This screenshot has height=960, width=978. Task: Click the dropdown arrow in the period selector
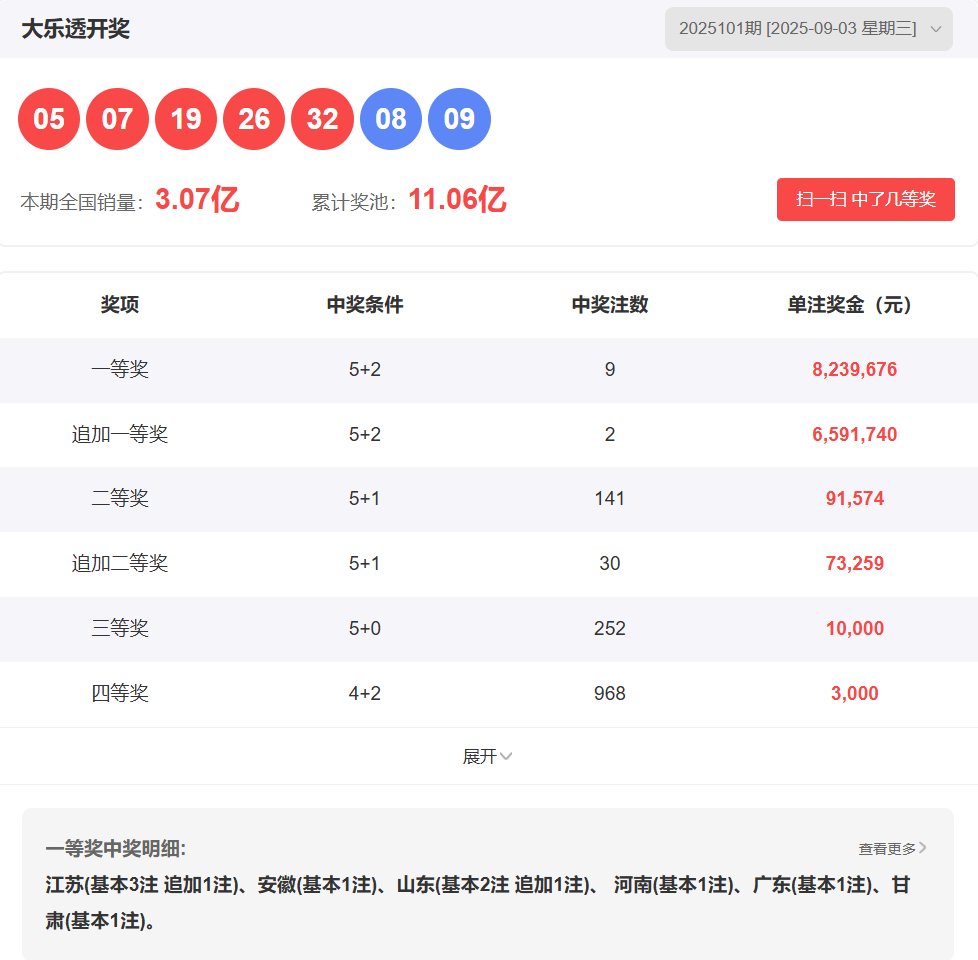pyautogui.click(x=936, y=29)
